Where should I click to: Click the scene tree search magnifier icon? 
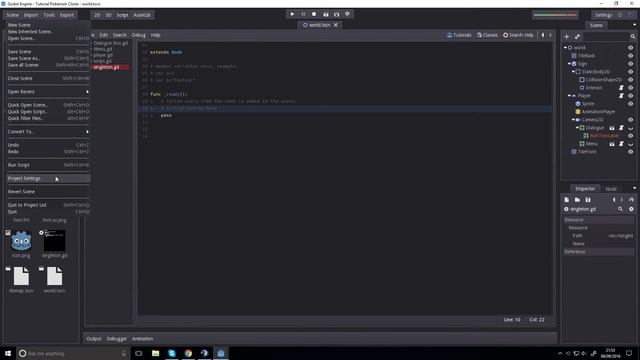(633, 37)
